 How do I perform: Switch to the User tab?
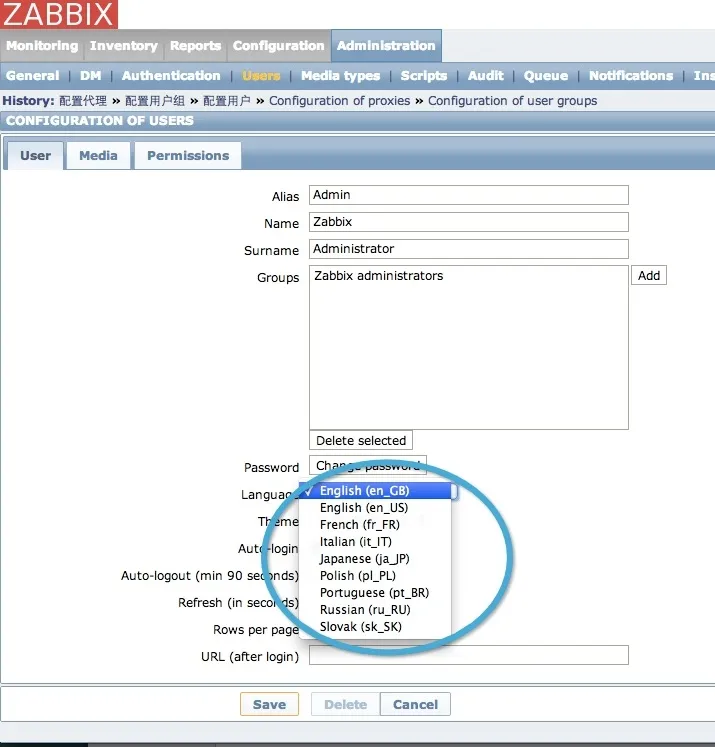(35, 156)
